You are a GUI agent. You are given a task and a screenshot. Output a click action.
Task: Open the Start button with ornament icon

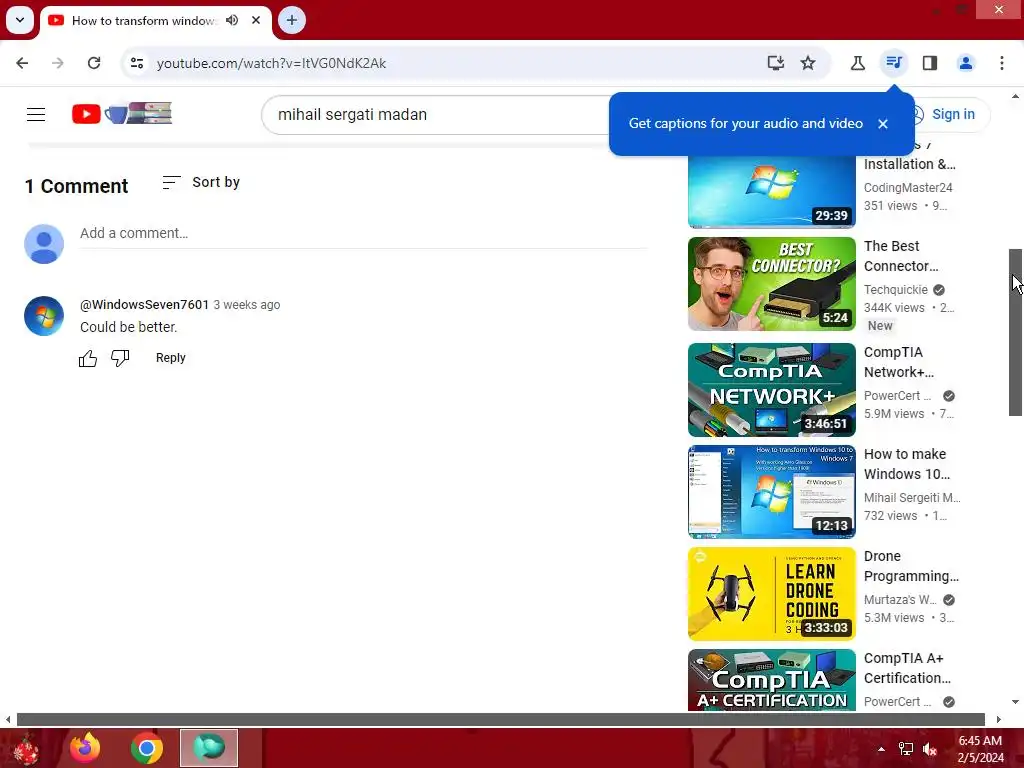tap(26, 748)
